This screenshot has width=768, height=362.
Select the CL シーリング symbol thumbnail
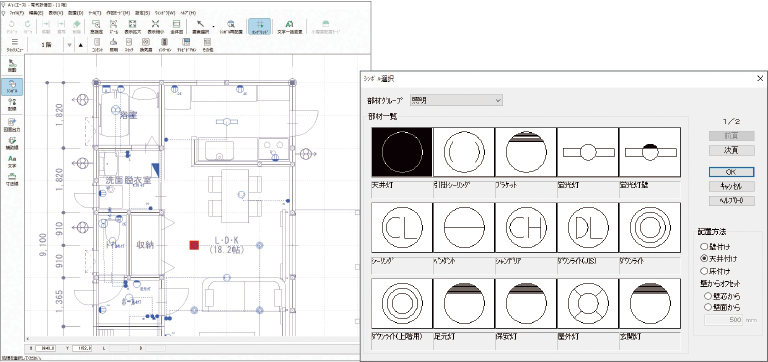pos(402,227)
